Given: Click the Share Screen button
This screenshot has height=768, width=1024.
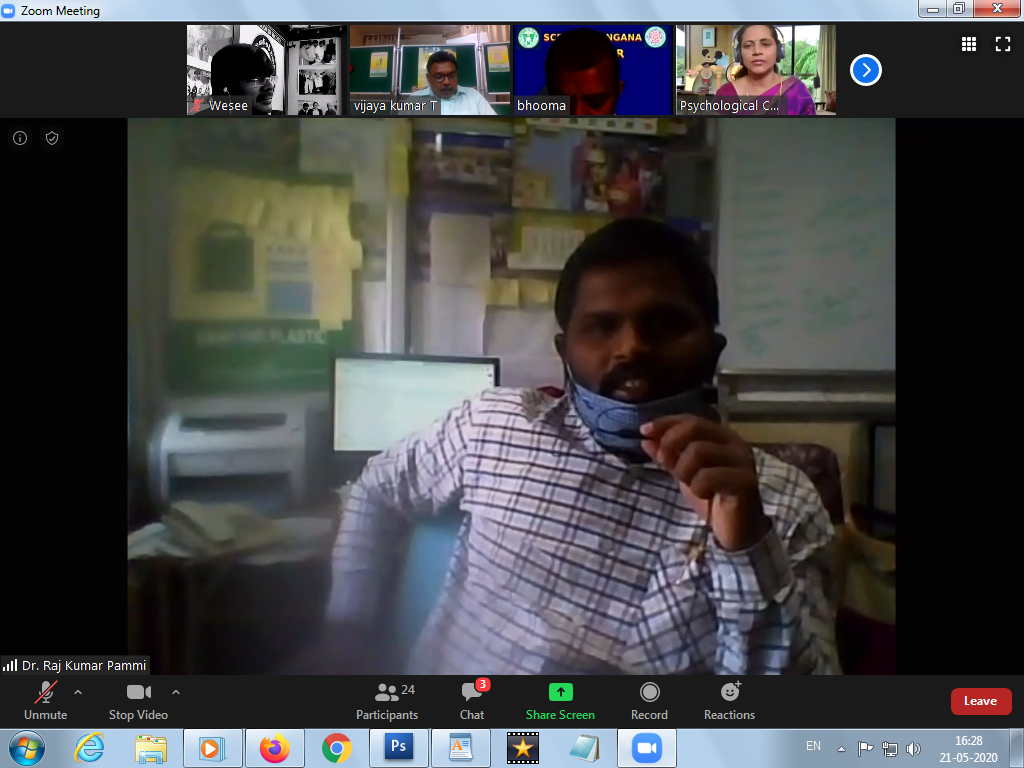Looking at the screenshot, I should 560,700.
